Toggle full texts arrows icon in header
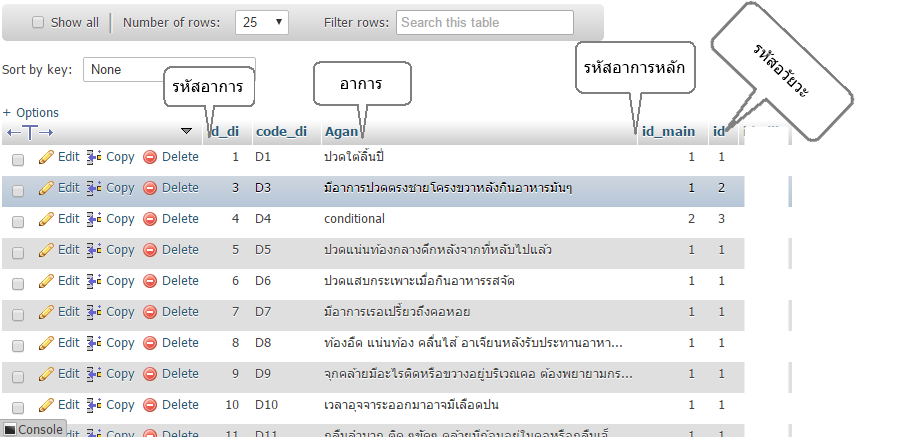This screenshot has width=898, height=439. click(x=30, y=133)
